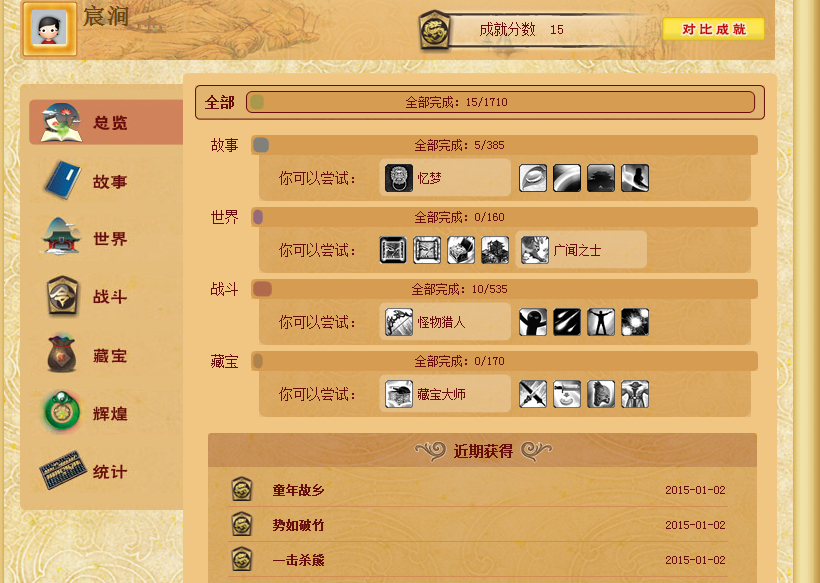
Task: Open the 统计 abacus icon
Action: point(63,470)
